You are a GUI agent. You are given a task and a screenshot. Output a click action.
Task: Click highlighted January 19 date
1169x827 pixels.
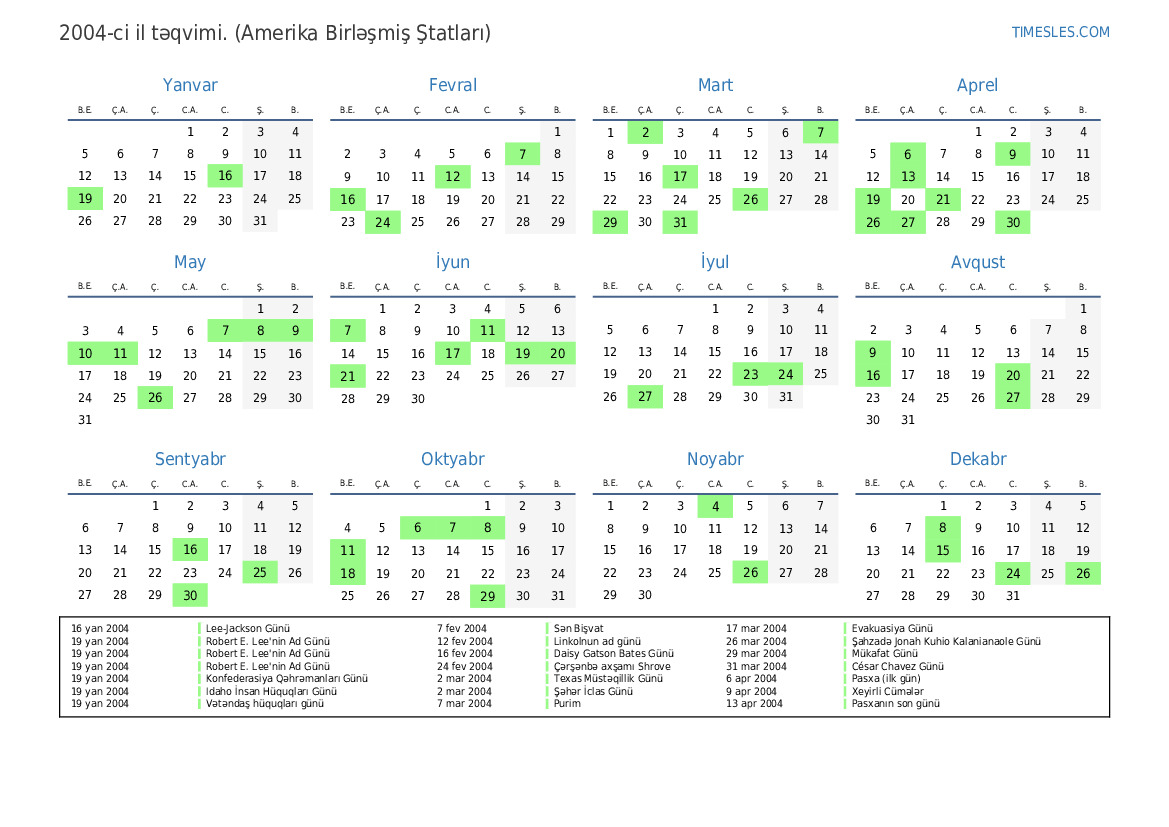(x=85, y=199)
